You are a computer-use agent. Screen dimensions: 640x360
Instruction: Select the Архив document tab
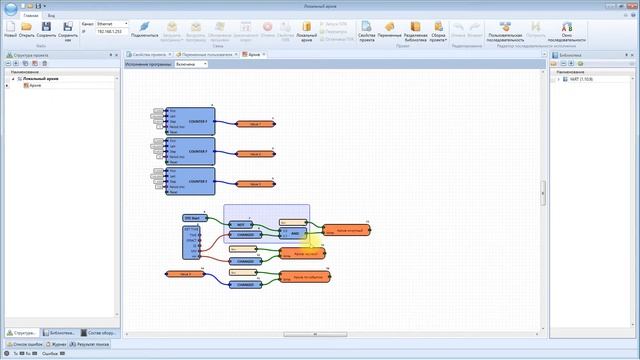254,54
